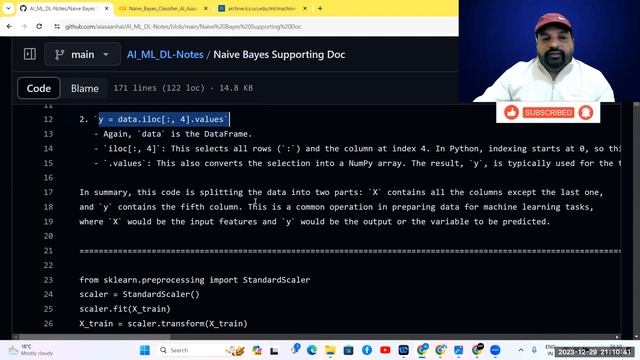Open the weather widget showing Mostly cloudy
The width and height of the screenshot is (640, 360).
point(31,350)
